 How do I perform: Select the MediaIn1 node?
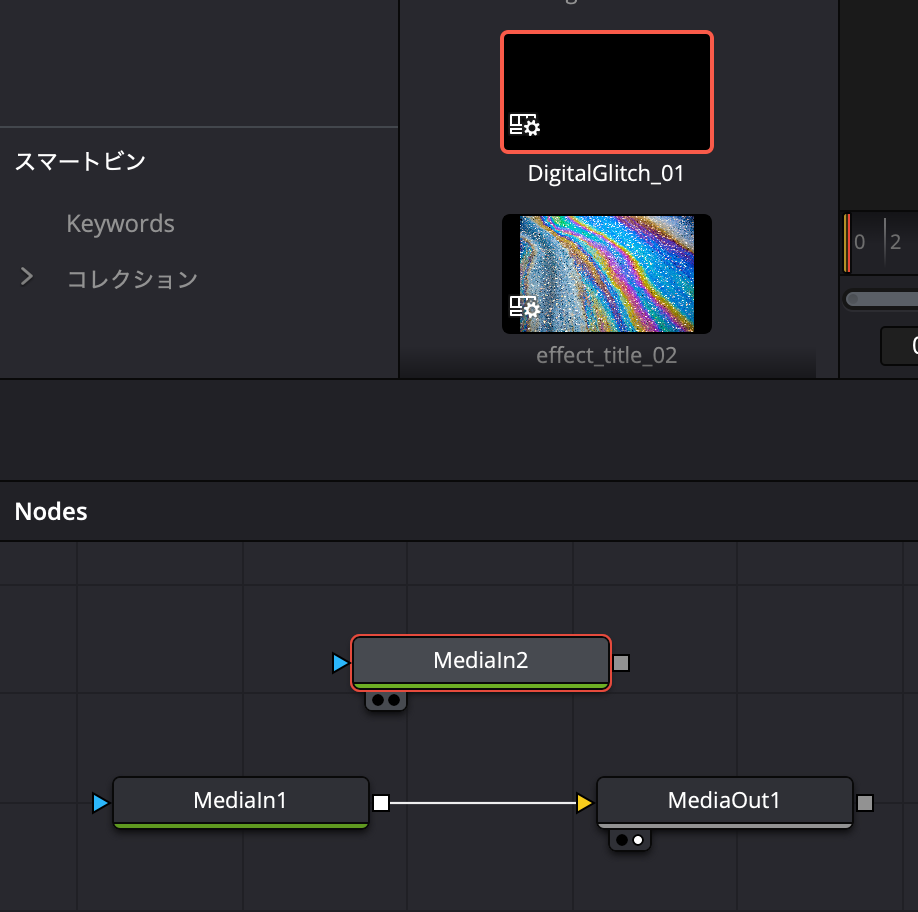(240, 801)
